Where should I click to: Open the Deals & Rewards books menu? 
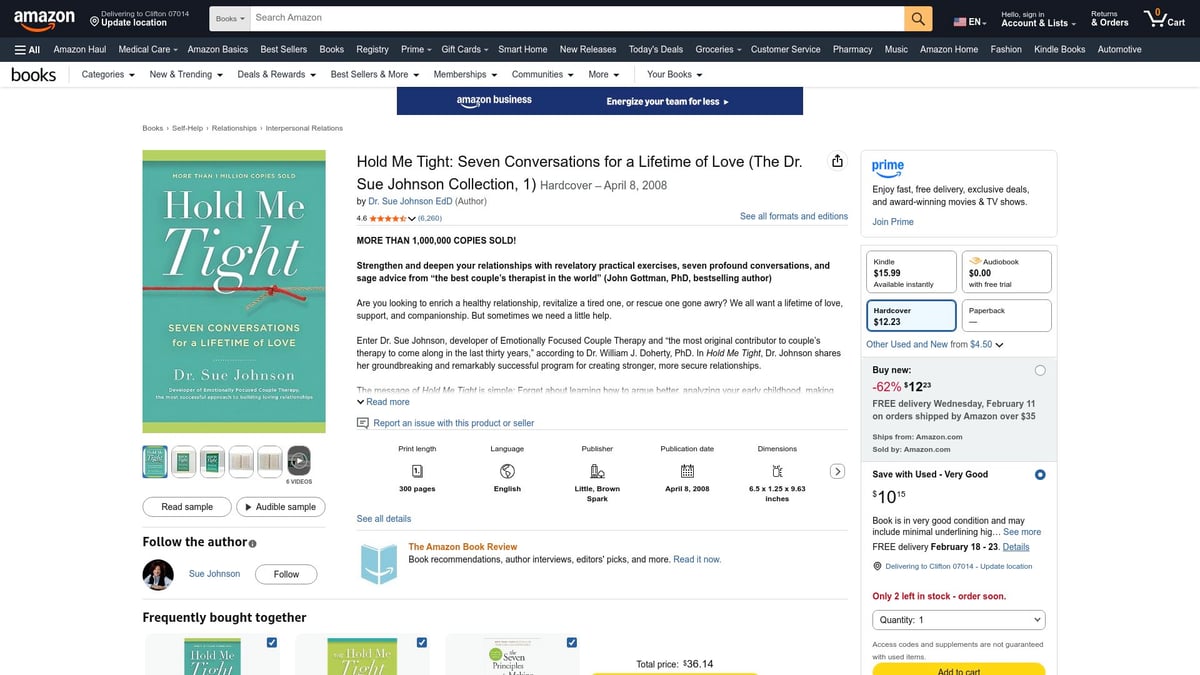(276, 74)
